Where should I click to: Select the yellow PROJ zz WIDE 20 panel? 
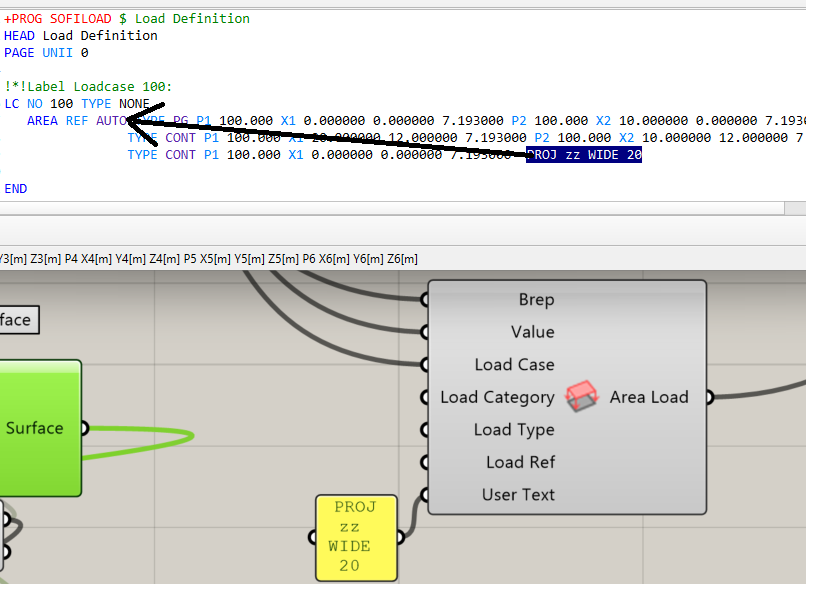355,537
